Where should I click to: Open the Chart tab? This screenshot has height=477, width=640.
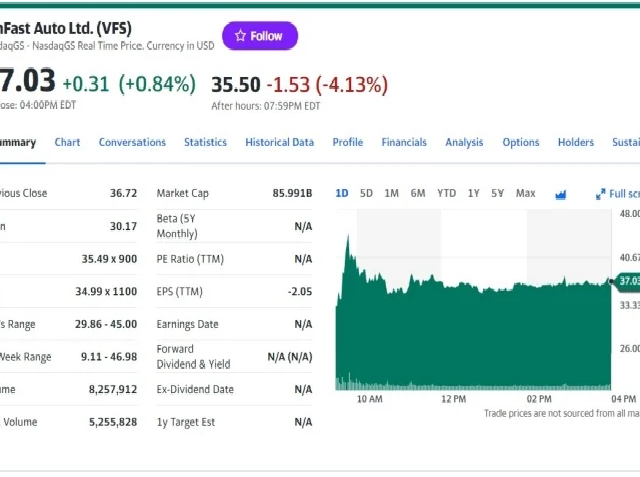click(x=67, y=142)
